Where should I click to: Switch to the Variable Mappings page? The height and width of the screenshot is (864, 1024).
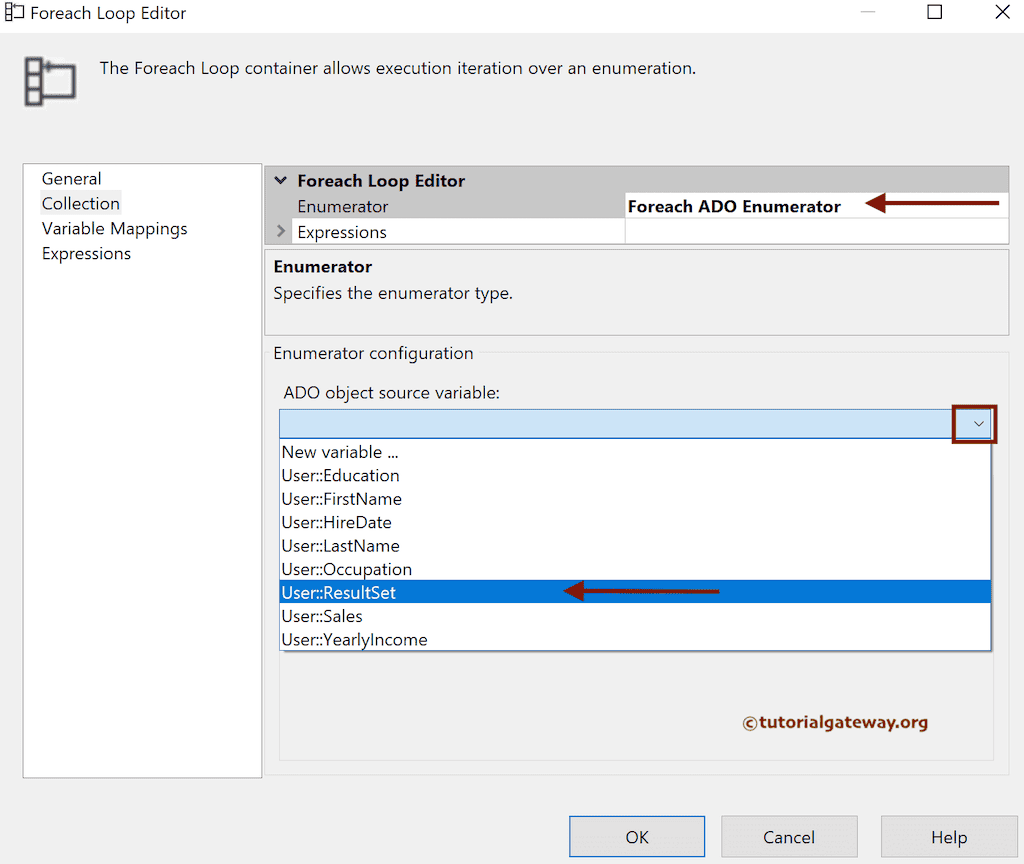point(114,228)
